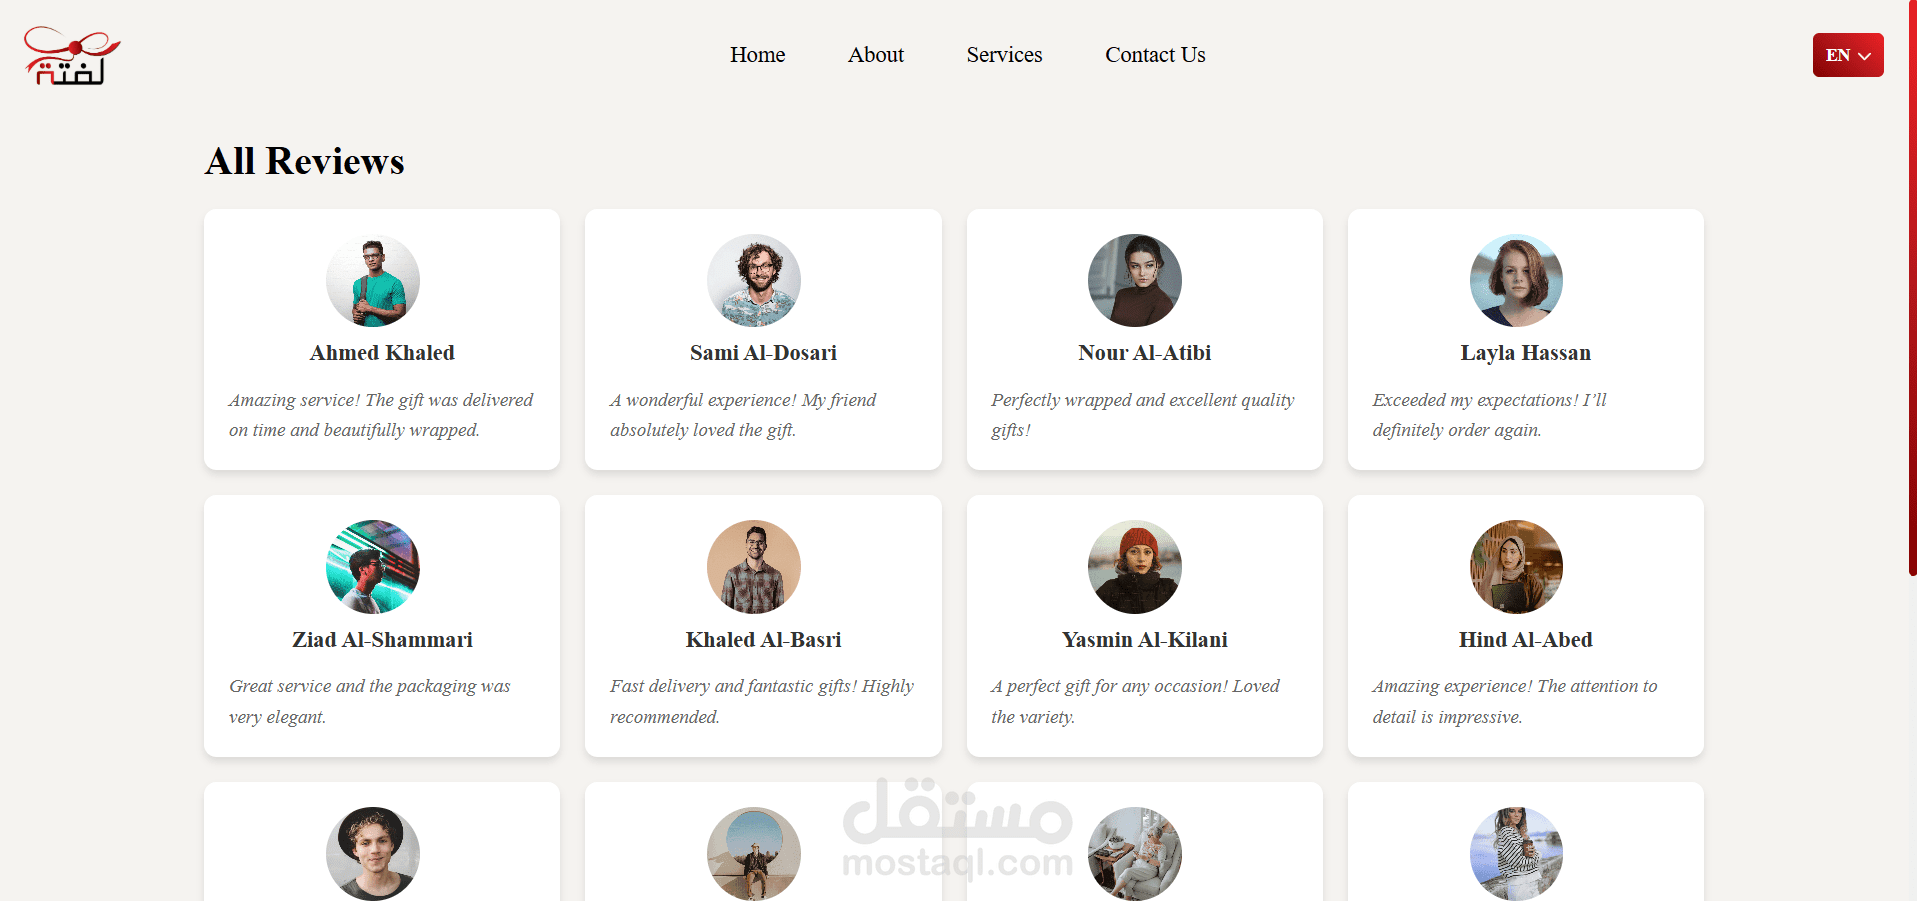Click the Hind Al-Abed name heading
The image size is (1917, 901).
point(1525,640)
